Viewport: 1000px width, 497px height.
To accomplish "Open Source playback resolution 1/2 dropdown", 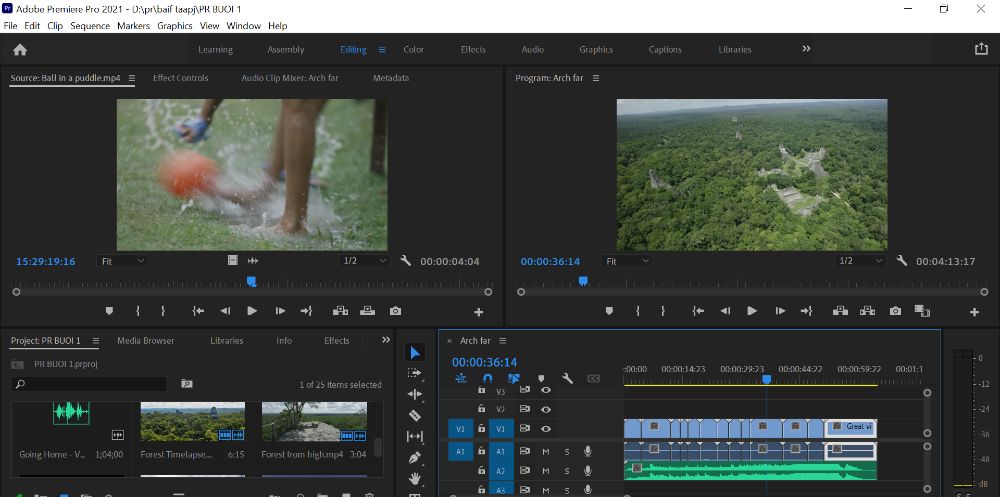I will 365,261.
